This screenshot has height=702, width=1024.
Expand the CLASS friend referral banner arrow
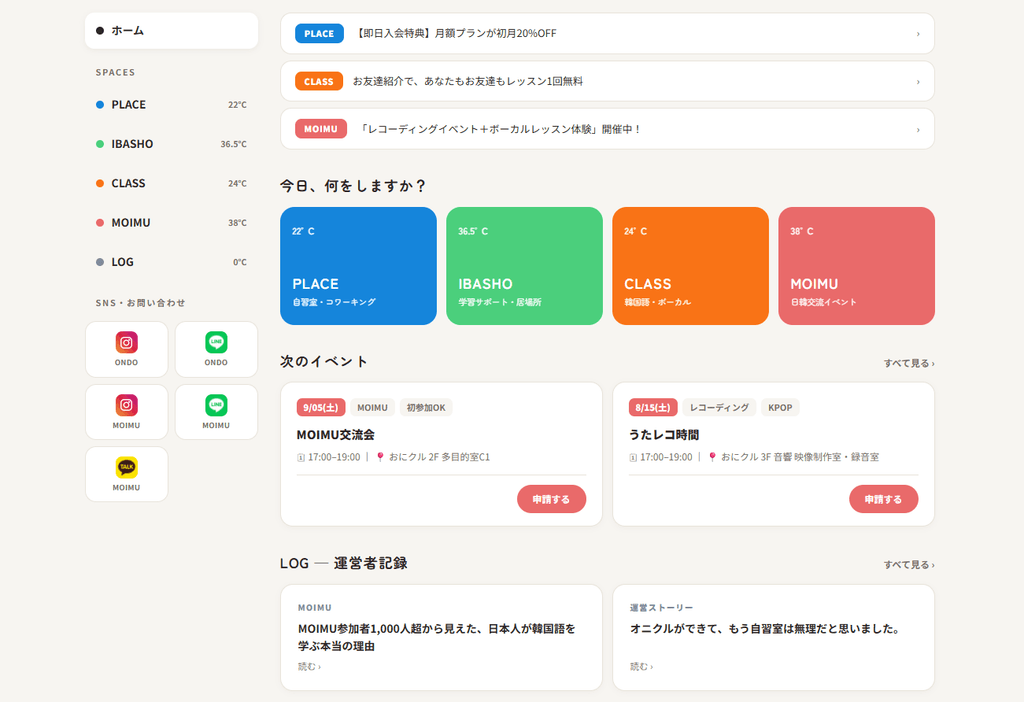point(918,82)
